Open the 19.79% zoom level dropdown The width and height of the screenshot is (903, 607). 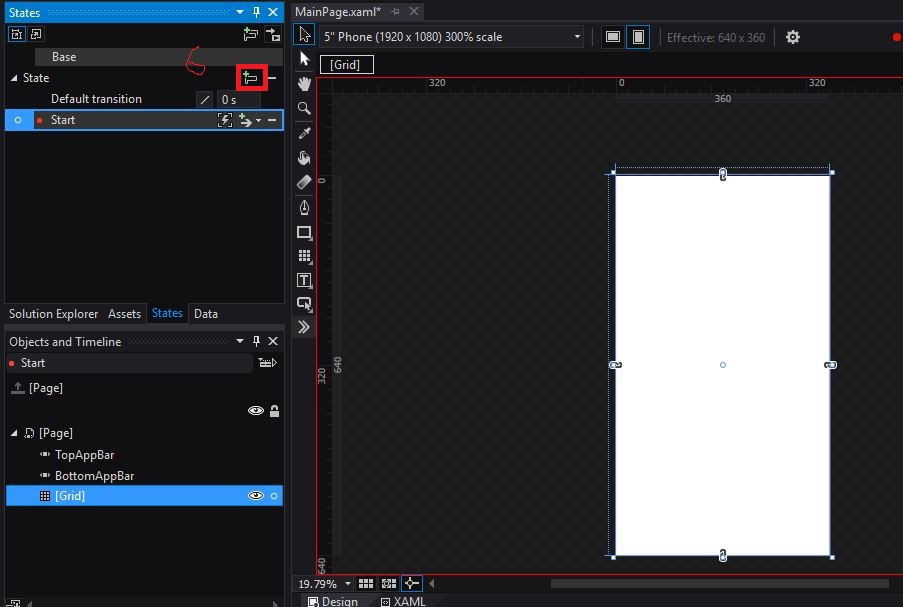[348, 583]
